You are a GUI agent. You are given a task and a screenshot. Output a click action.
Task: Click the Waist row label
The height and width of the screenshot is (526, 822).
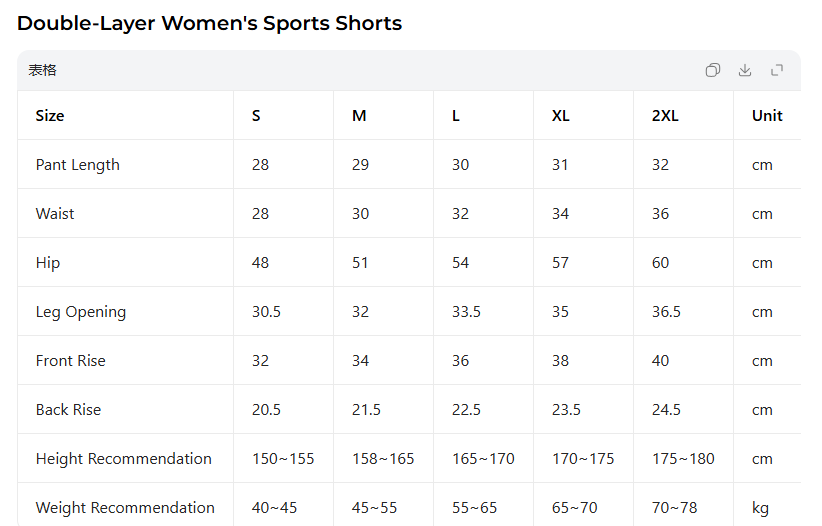coord(55,214)
